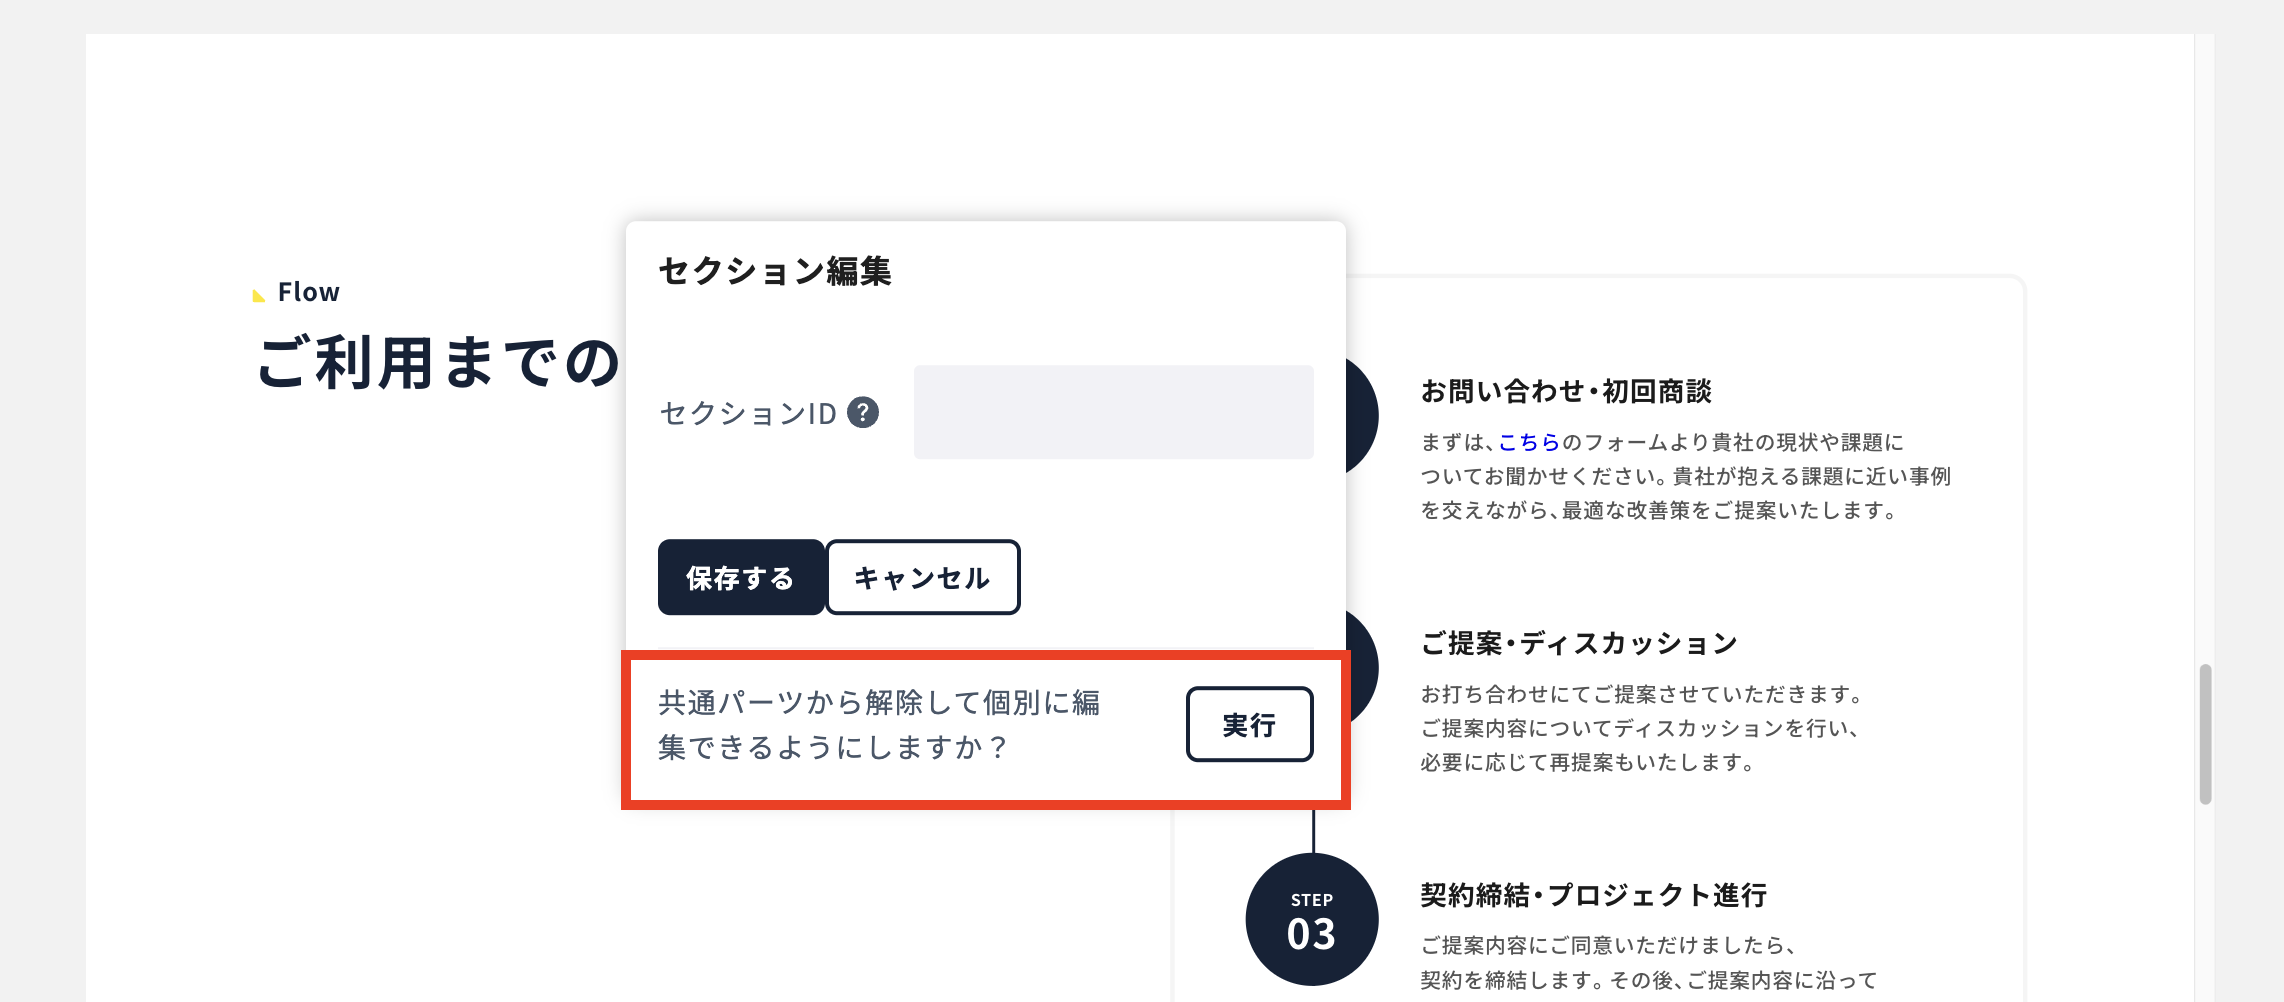Click the ご利用までの main heading
The width and height of the screenshot is (2284, 1002).
pyautogui.click(x=439, y=362)
